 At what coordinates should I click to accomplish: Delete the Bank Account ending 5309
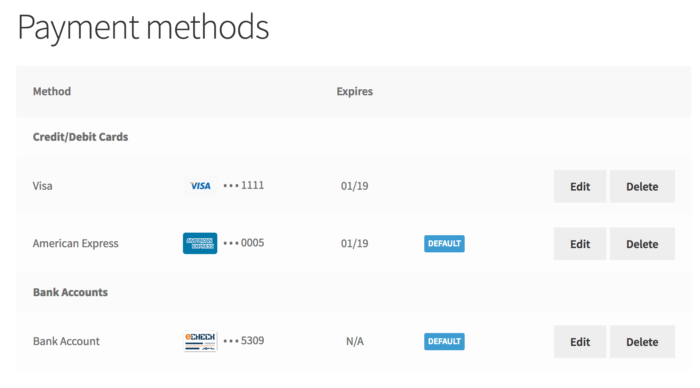tap(642, 342)
